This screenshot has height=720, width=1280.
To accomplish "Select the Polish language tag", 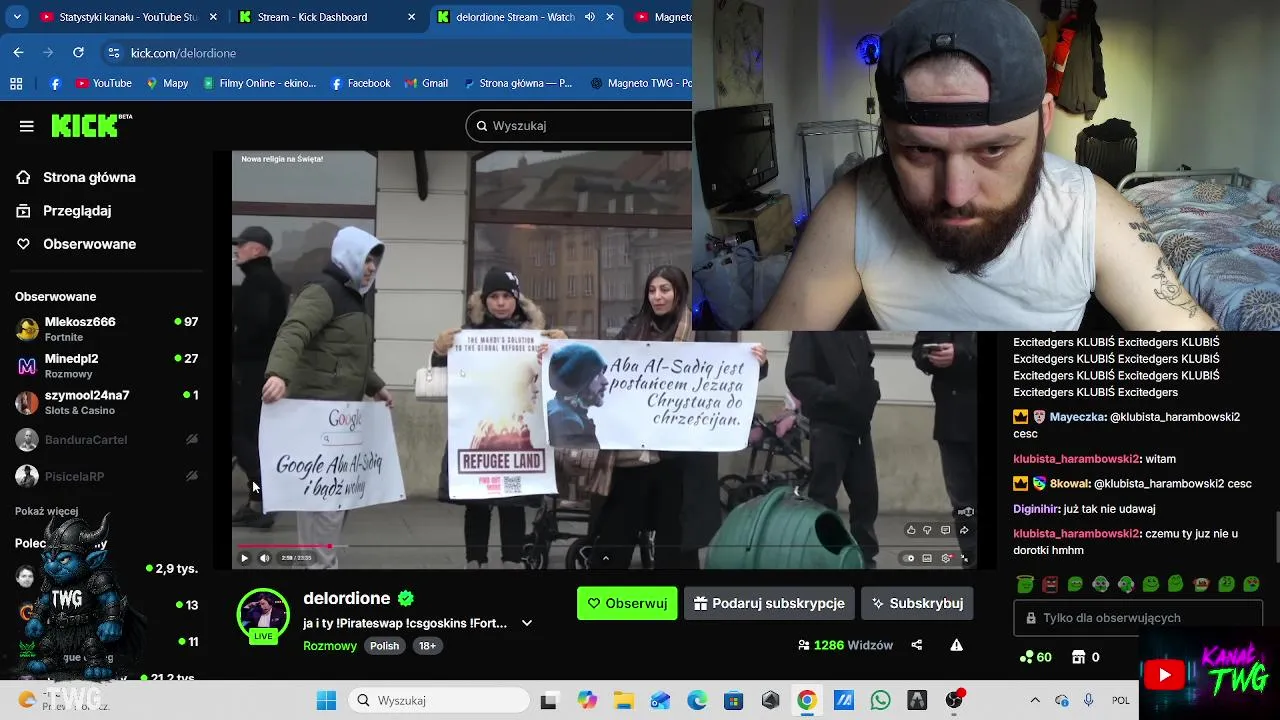I will pos(384,646).
